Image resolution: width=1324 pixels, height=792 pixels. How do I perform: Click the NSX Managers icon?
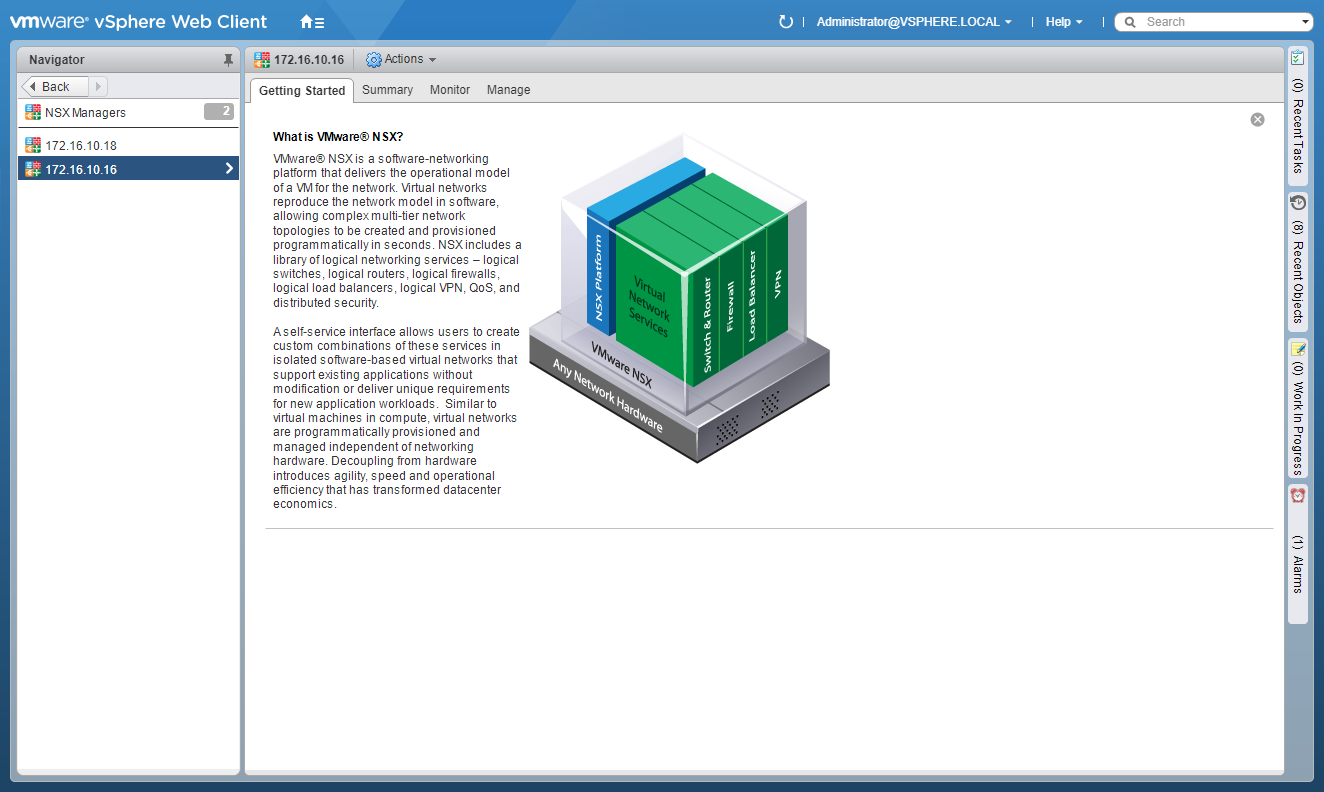coord(33,113)
